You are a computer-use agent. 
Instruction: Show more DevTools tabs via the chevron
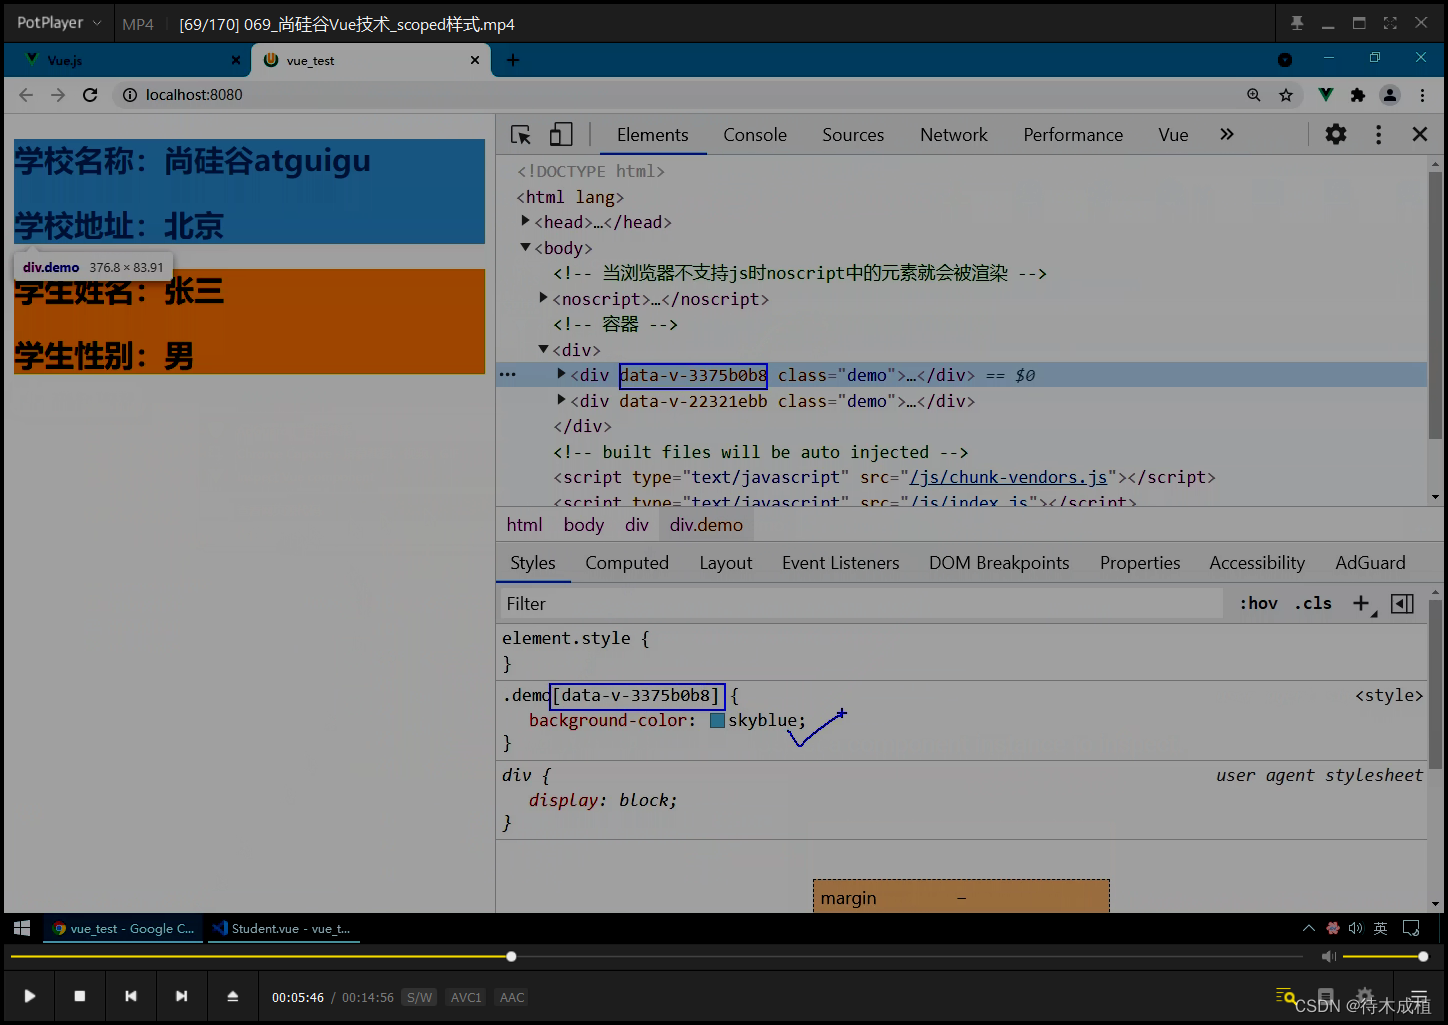[1227, 134]
